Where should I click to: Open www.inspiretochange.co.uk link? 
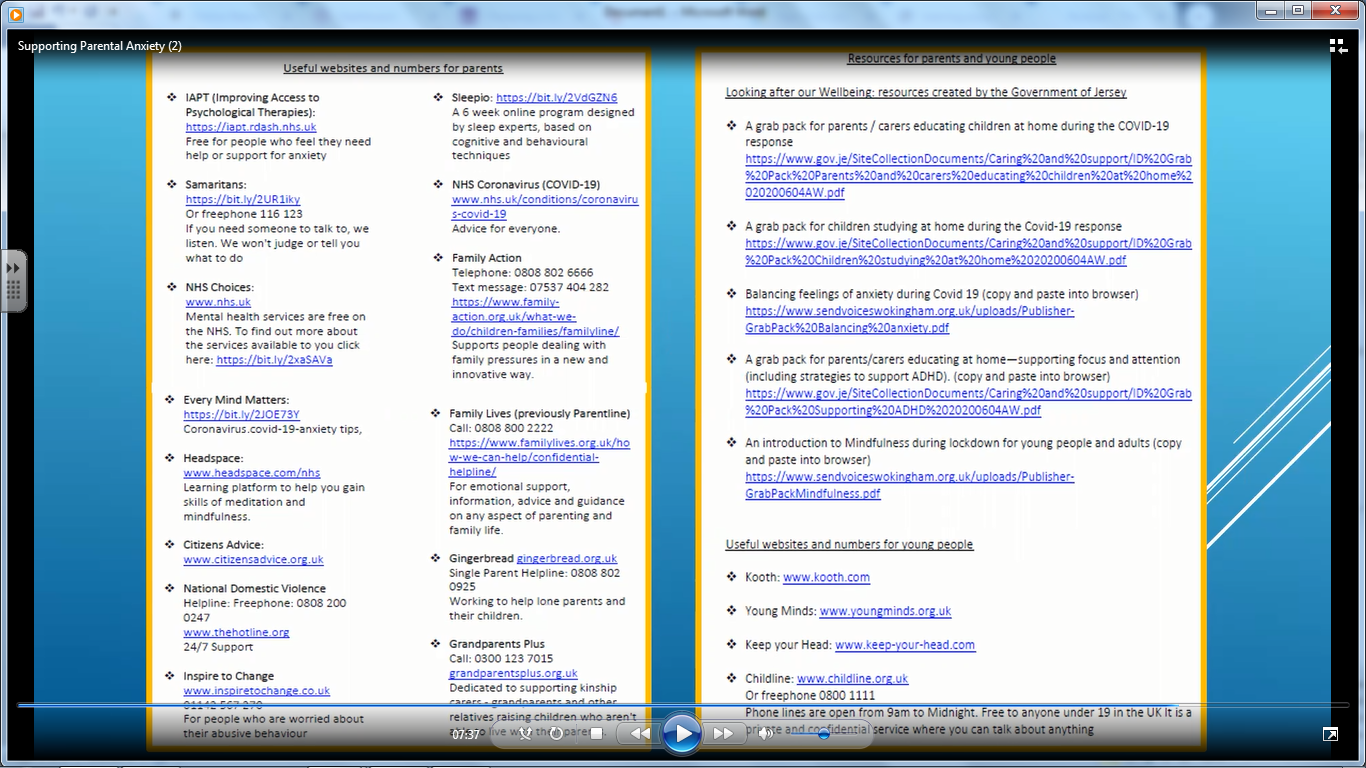(256, 691)
